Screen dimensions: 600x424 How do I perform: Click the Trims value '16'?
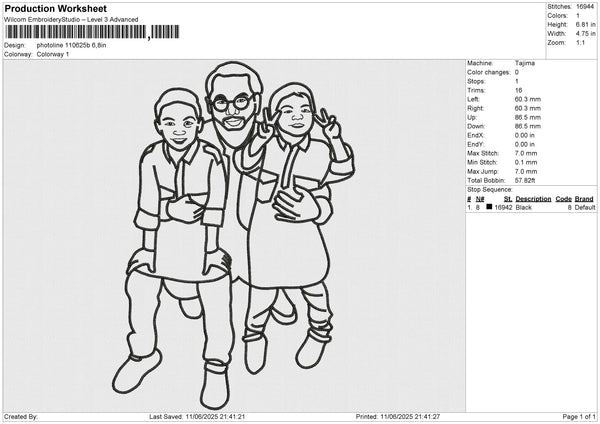[x=518, y=90]
